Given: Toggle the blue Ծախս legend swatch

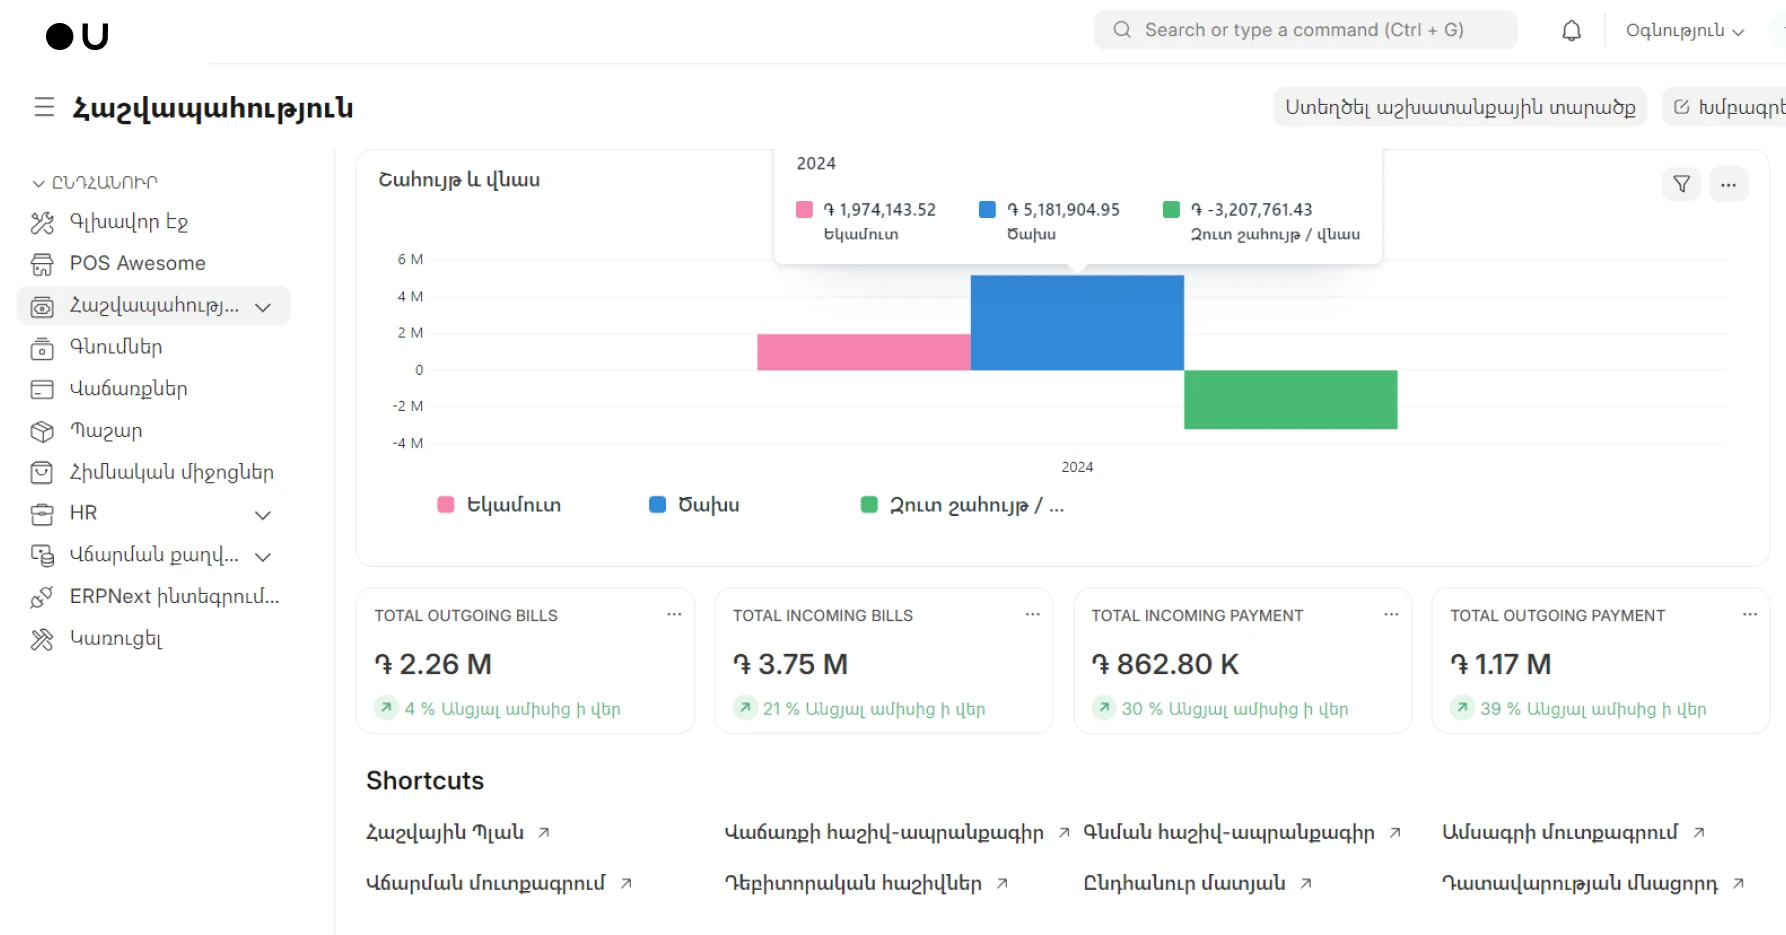Looking at the screenshot, I should 657,505.
